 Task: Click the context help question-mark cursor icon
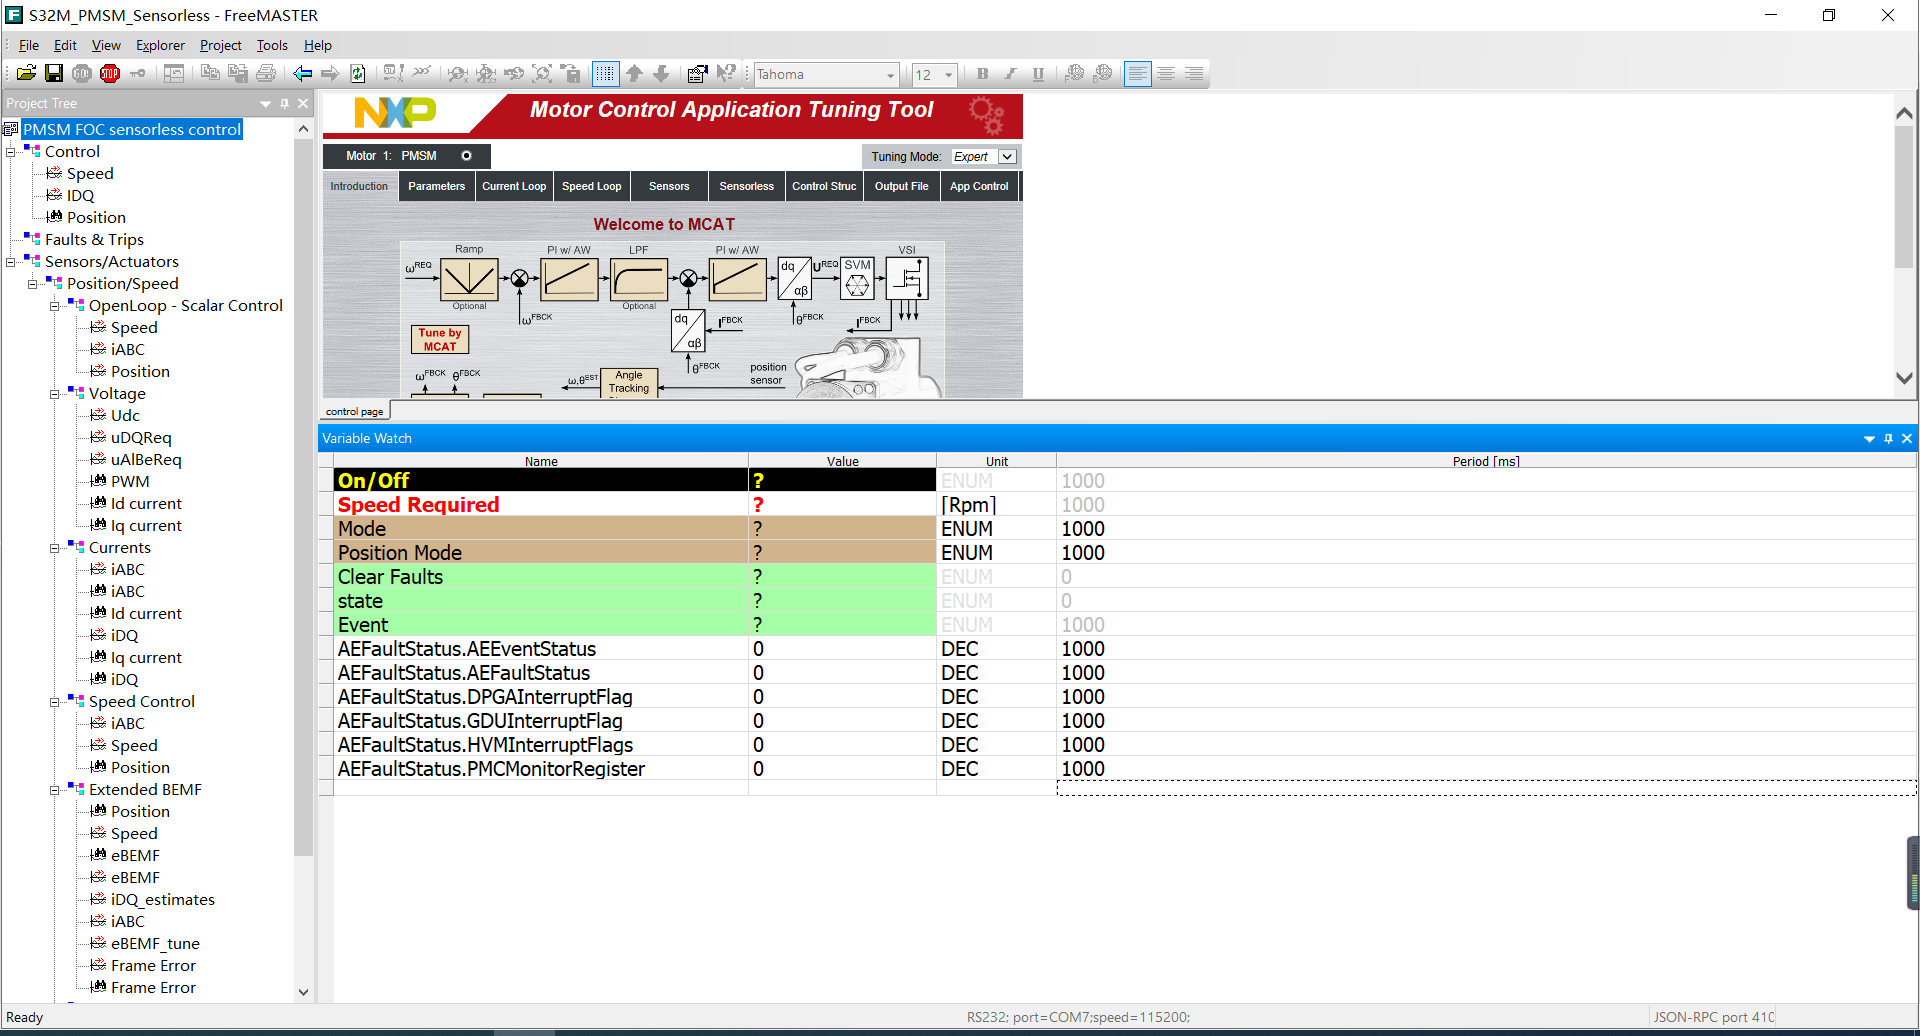pos(726,74)
